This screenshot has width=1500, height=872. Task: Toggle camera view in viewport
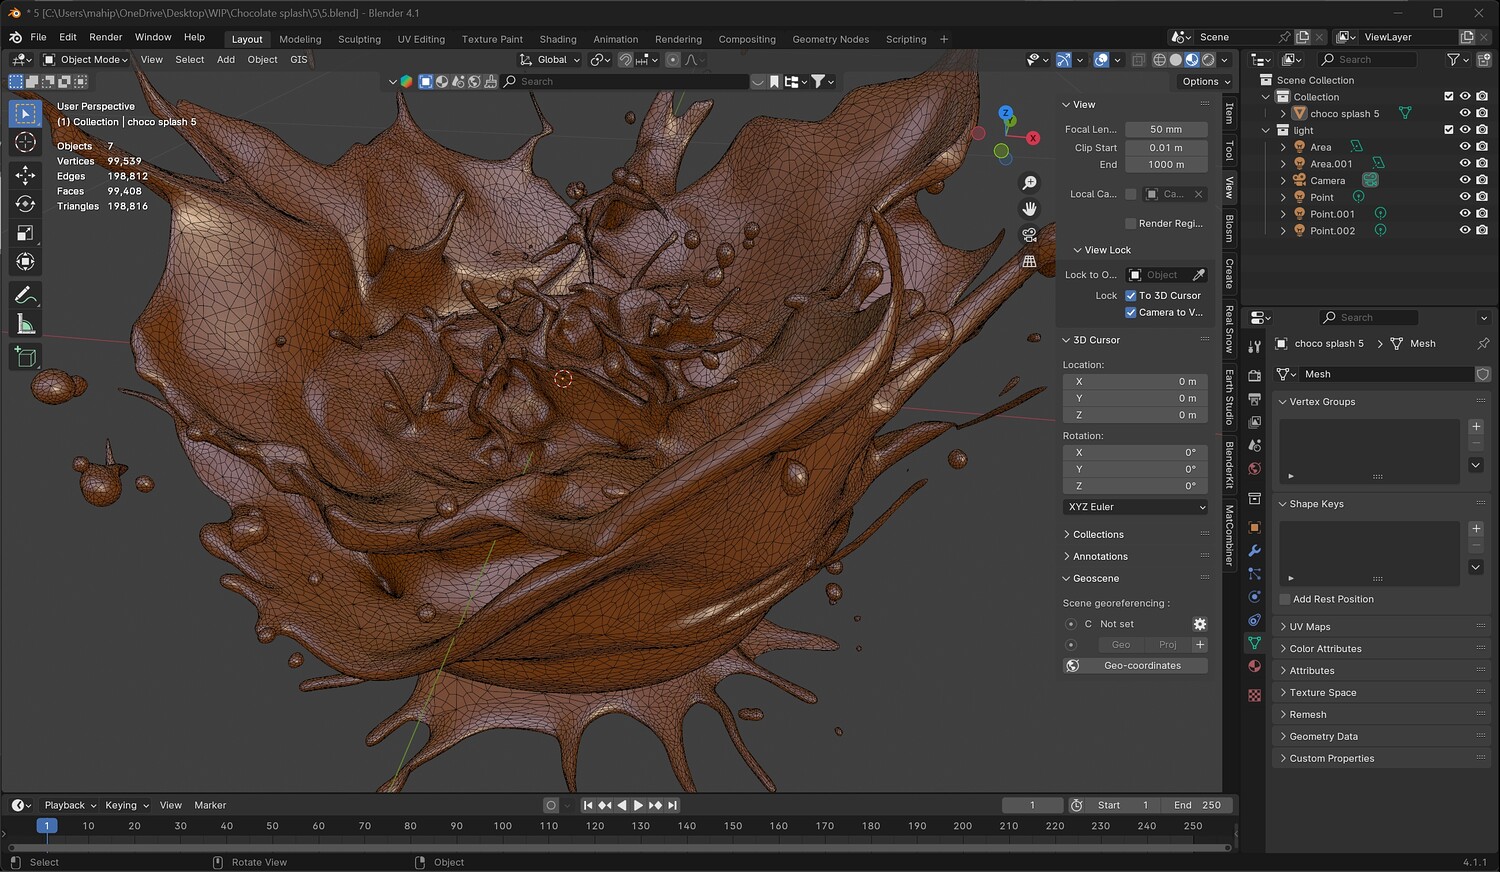1029,235
